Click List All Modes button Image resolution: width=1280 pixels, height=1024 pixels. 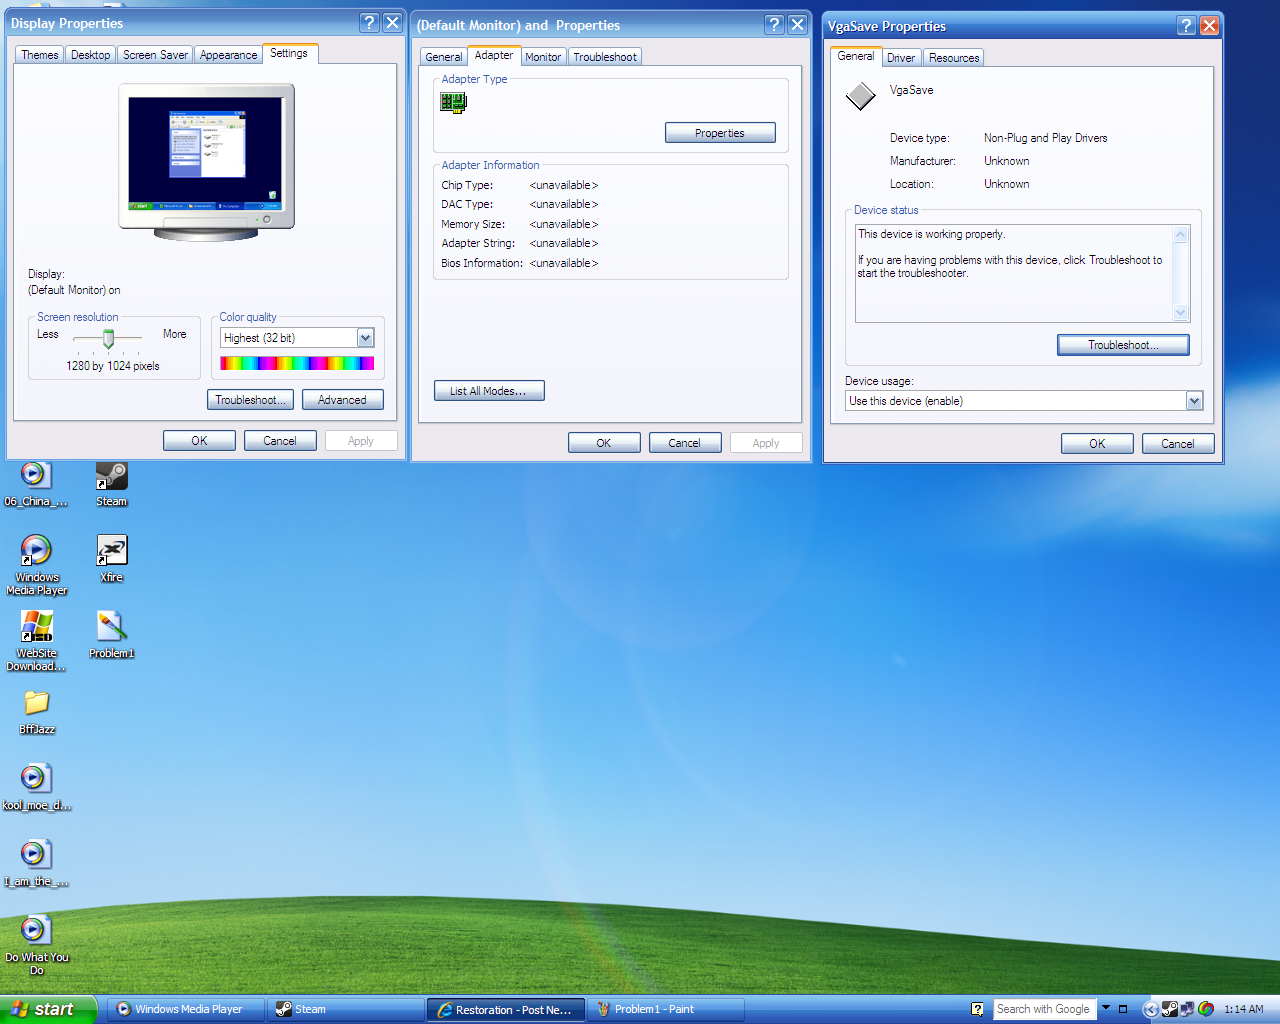(489, 391)
